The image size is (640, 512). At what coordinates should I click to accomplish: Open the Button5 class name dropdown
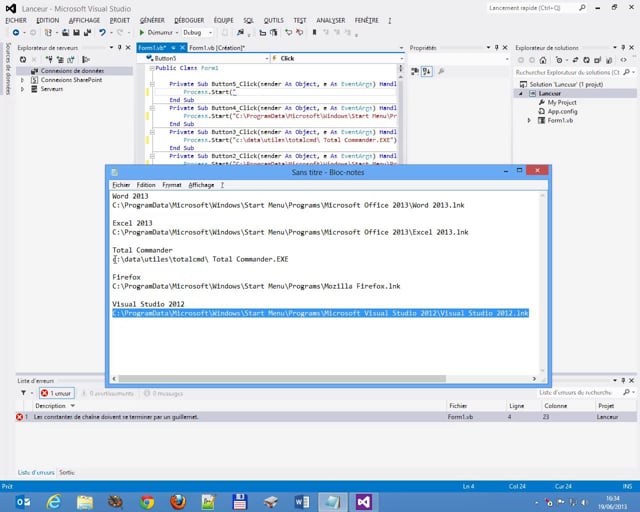pyautogui.click(x=267, y=59)
